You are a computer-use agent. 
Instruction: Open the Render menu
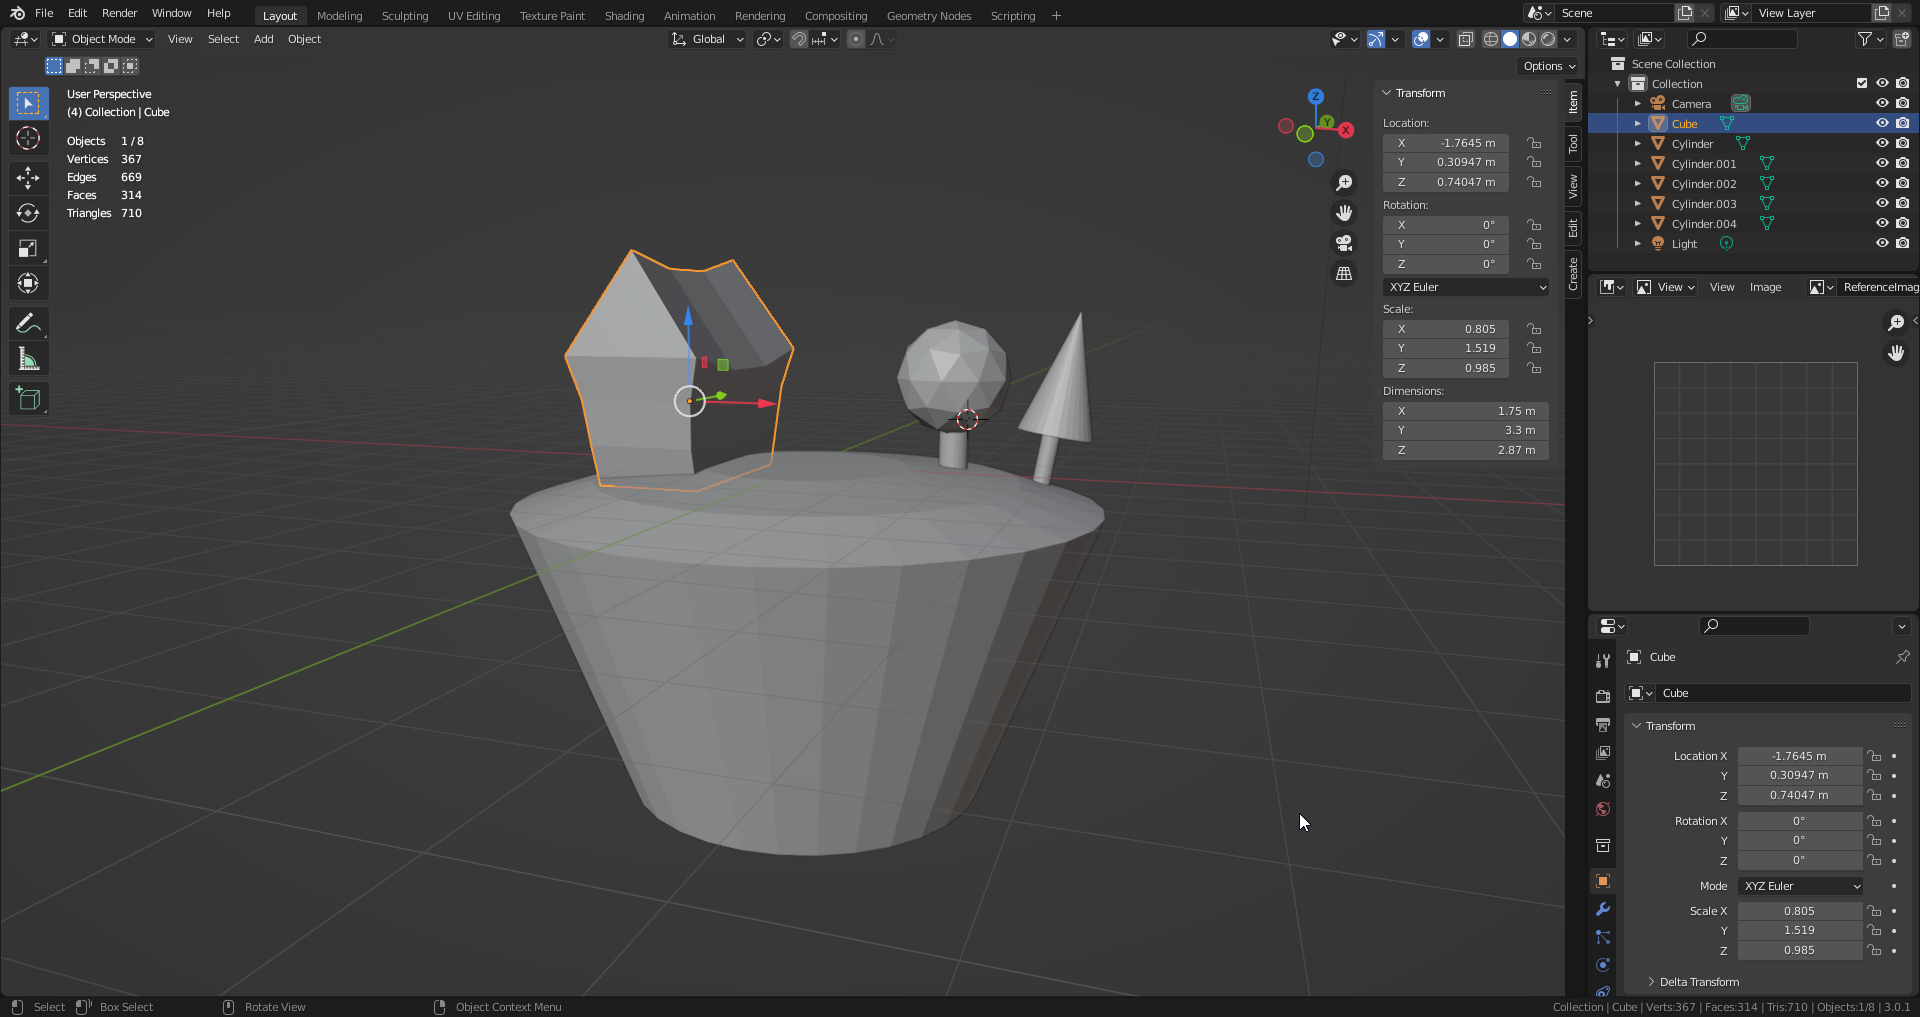119,13
